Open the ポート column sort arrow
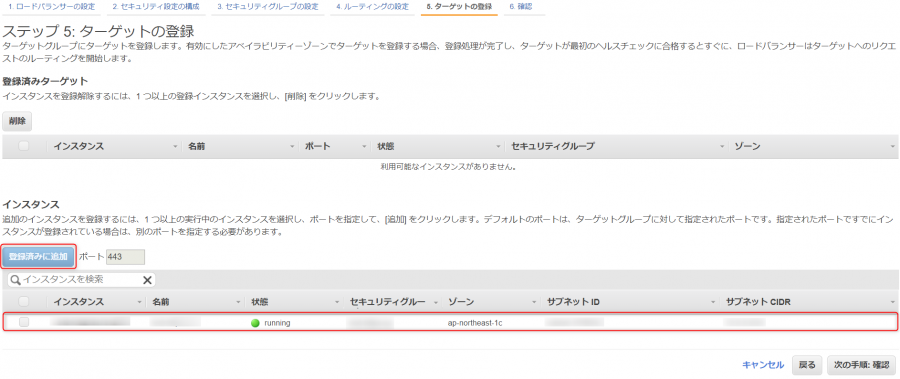 [364, 147]
